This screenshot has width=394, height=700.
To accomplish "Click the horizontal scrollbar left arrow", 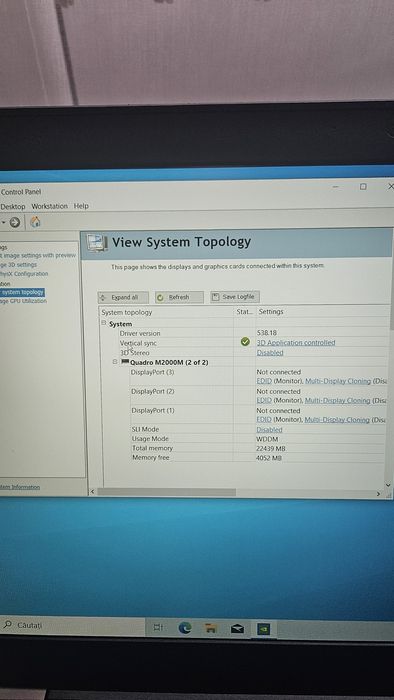I will coord(93,492).
